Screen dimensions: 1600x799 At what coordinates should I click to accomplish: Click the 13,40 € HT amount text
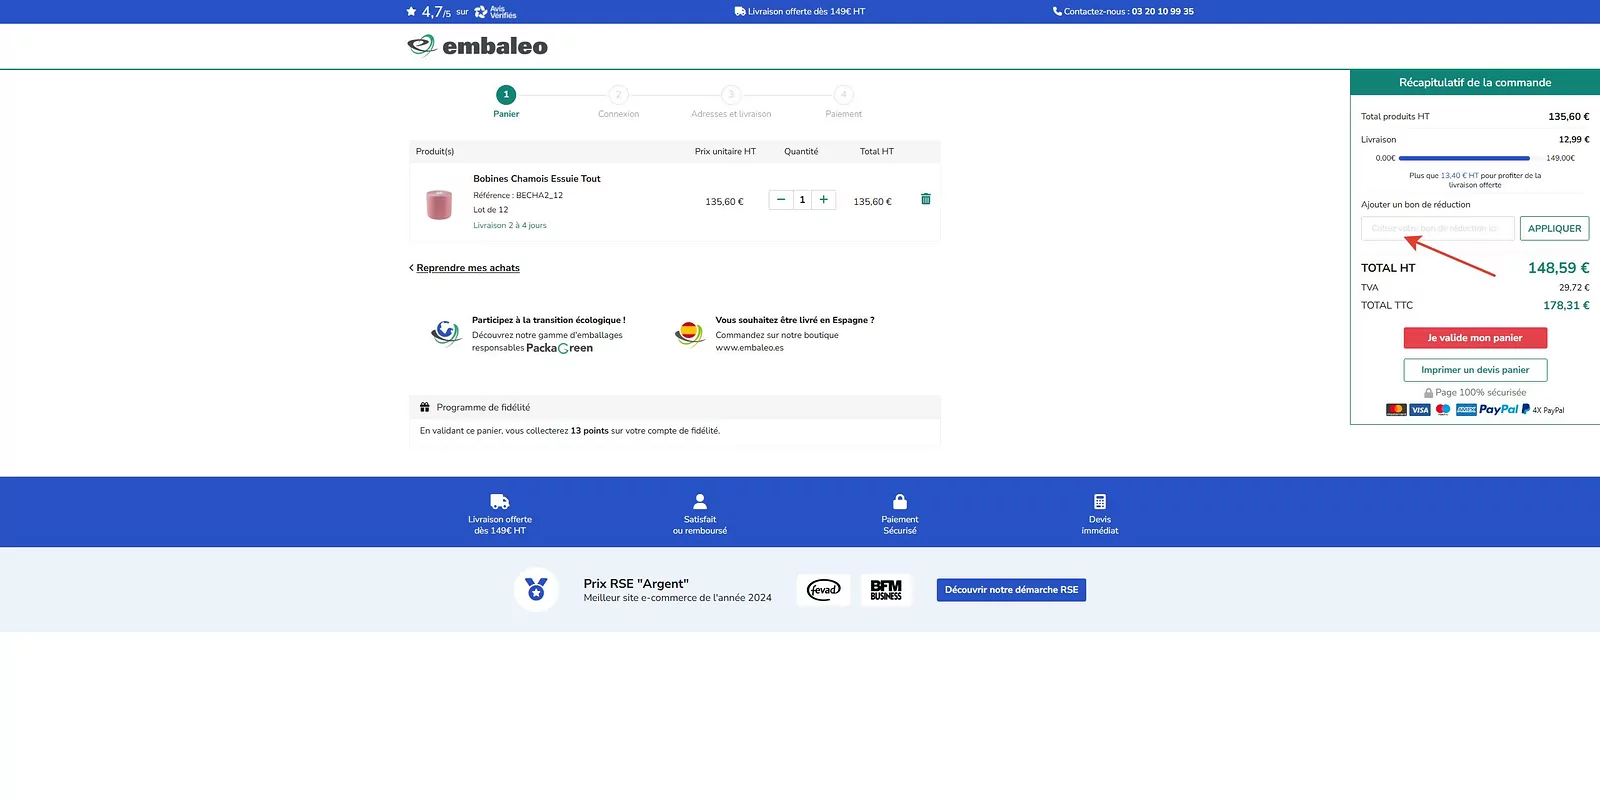(1459, 176)
